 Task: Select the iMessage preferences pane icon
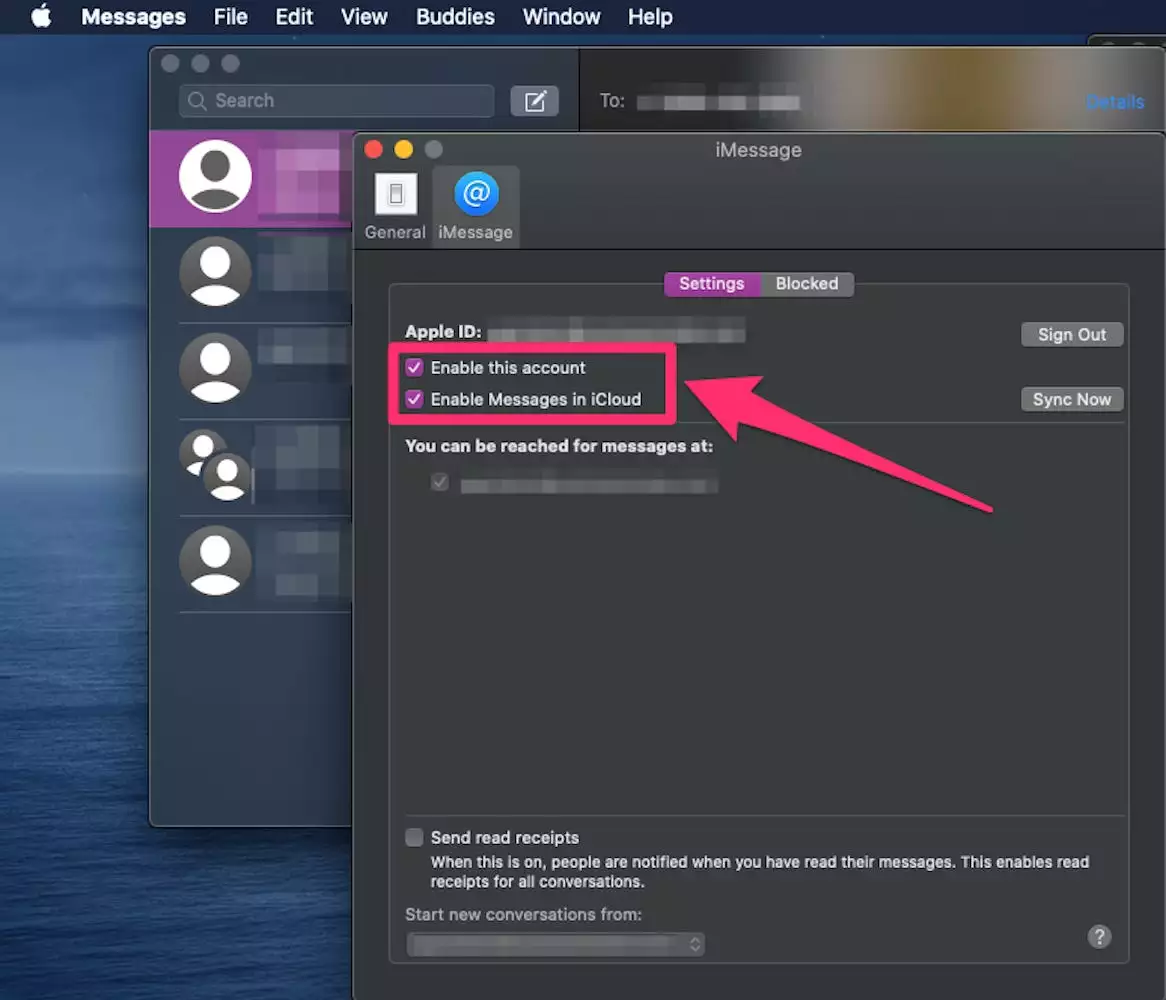point(475,207)
